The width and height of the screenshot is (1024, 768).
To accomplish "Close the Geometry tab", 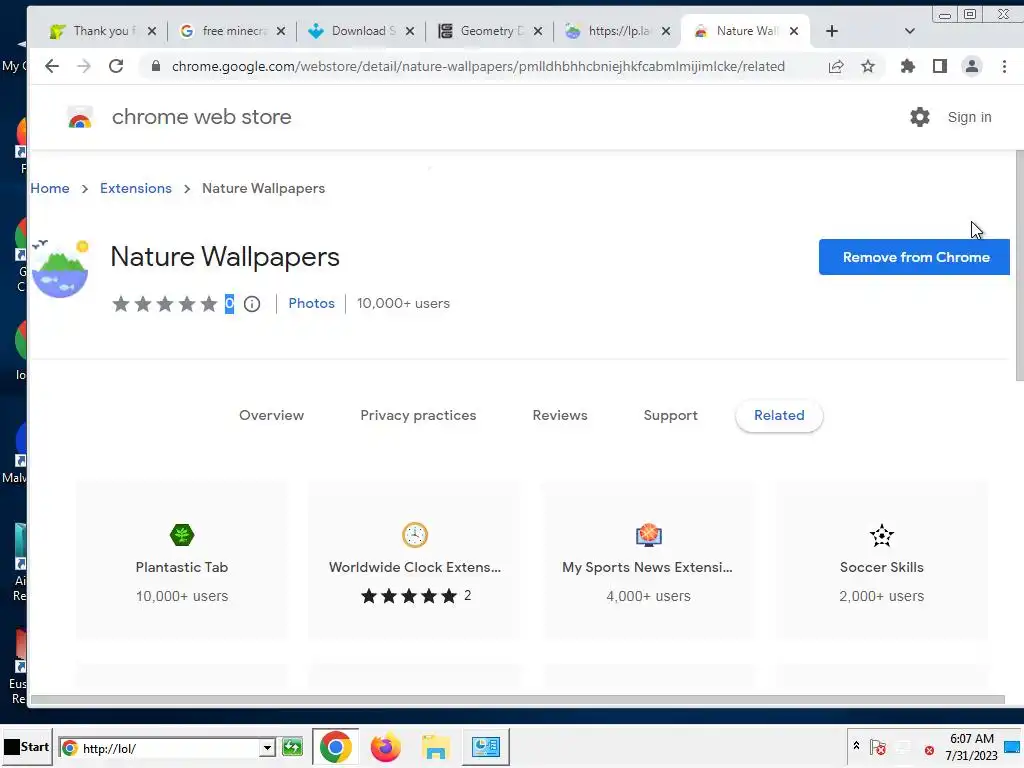I will coord(537,31).
